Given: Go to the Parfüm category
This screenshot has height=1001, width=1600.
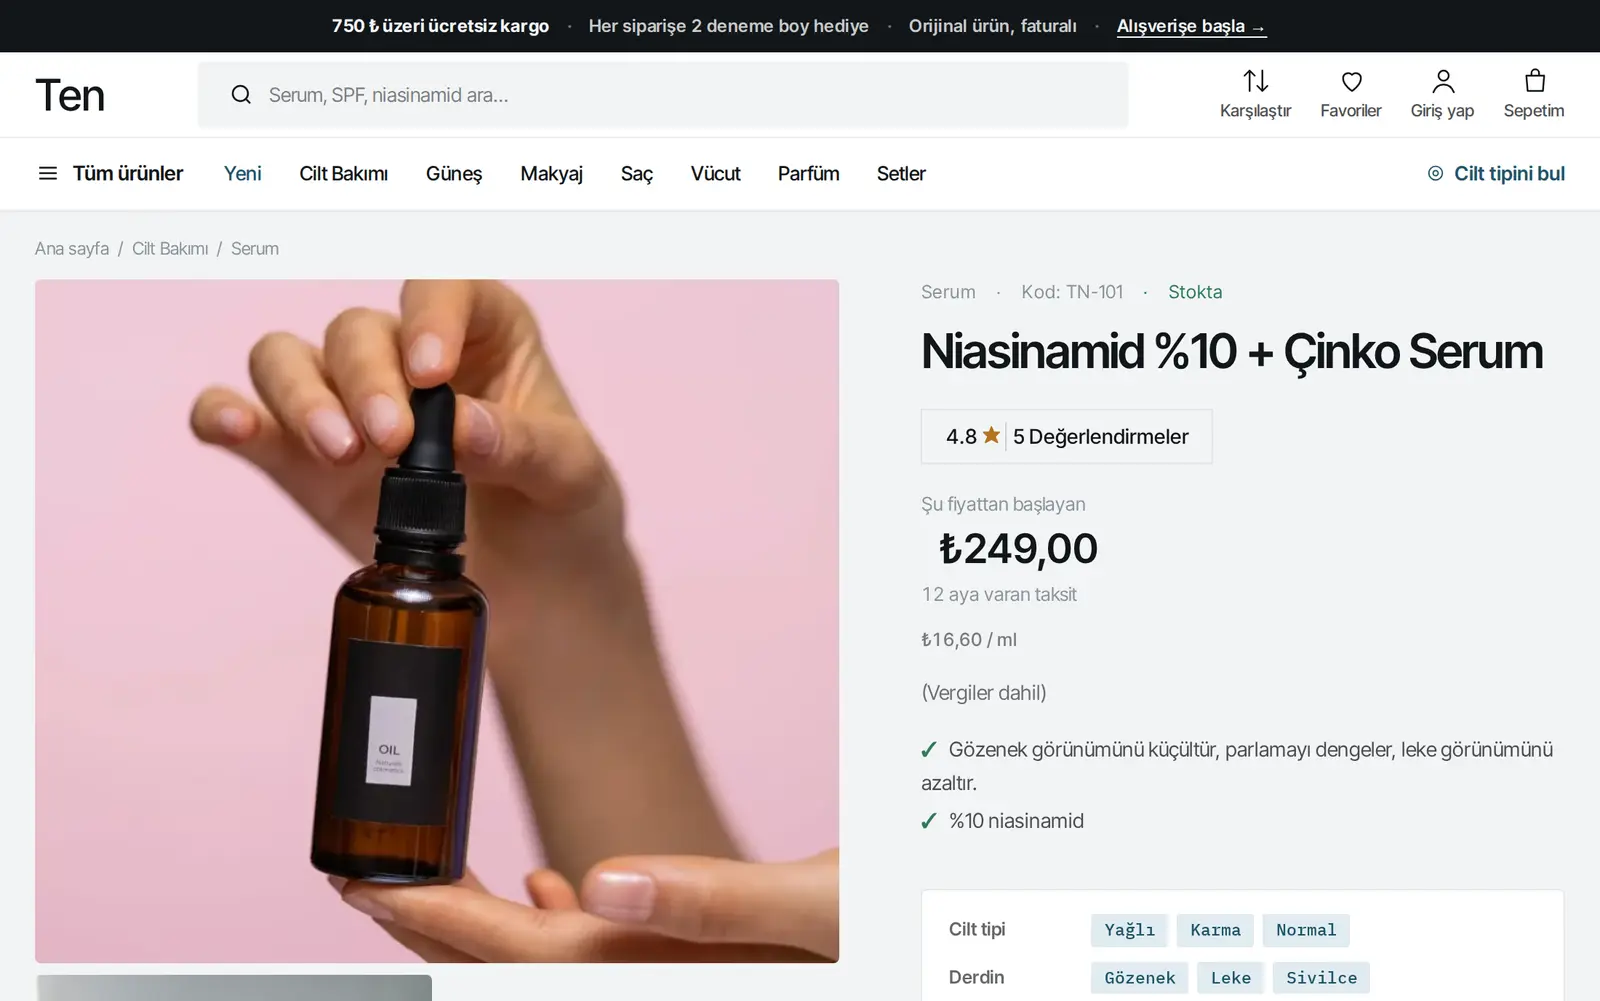Looking at the screenshot, I should click(809, 173).
